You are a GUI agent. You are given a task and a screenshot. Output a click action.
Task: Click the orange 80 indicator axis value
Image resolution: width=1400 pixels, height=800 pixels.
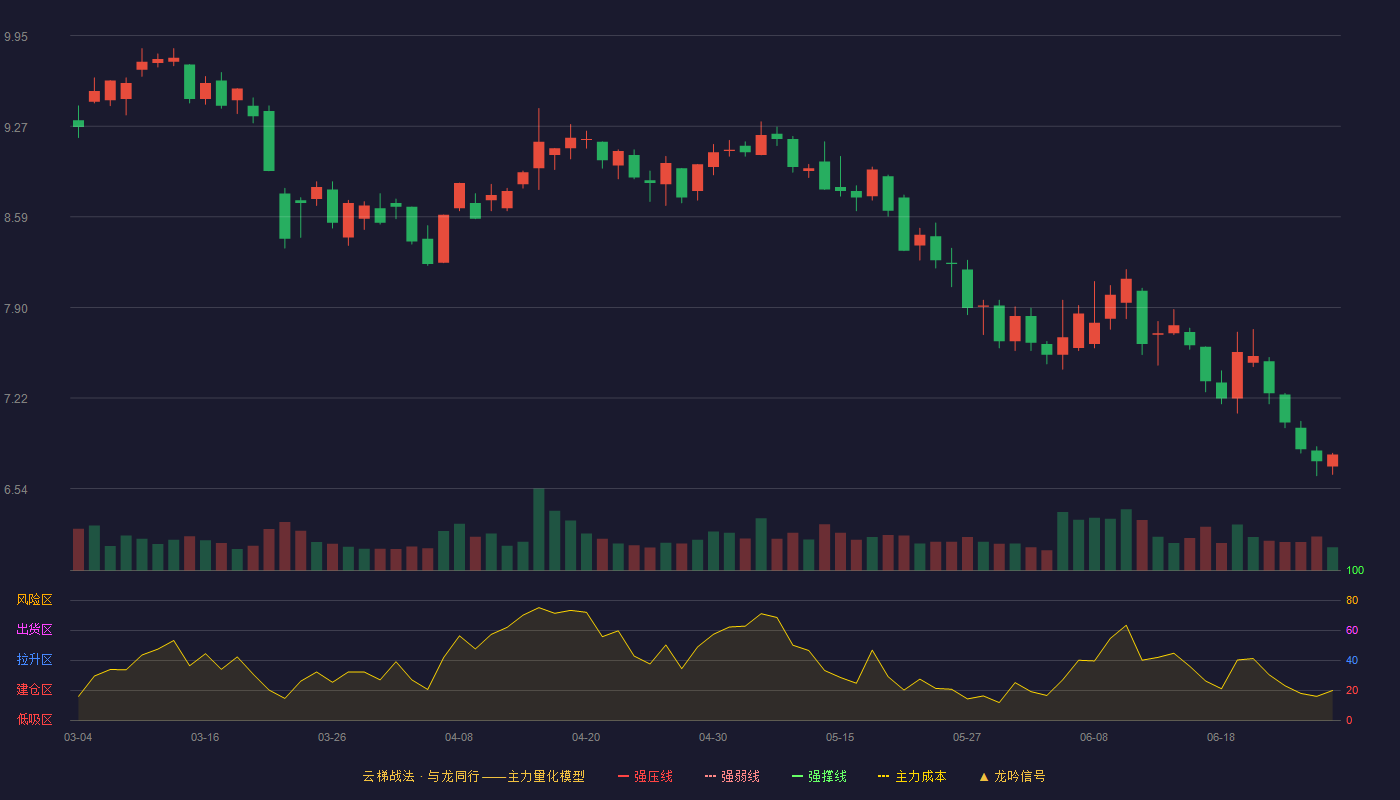[1352, 601]
